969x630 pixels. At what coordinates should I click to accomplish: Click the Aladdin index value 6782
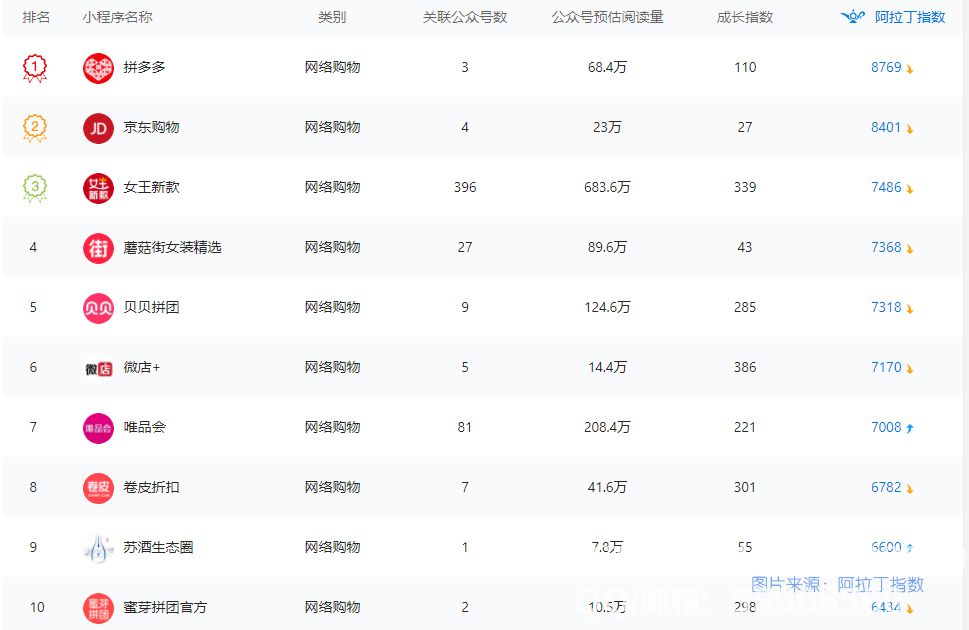pos(886,487)
